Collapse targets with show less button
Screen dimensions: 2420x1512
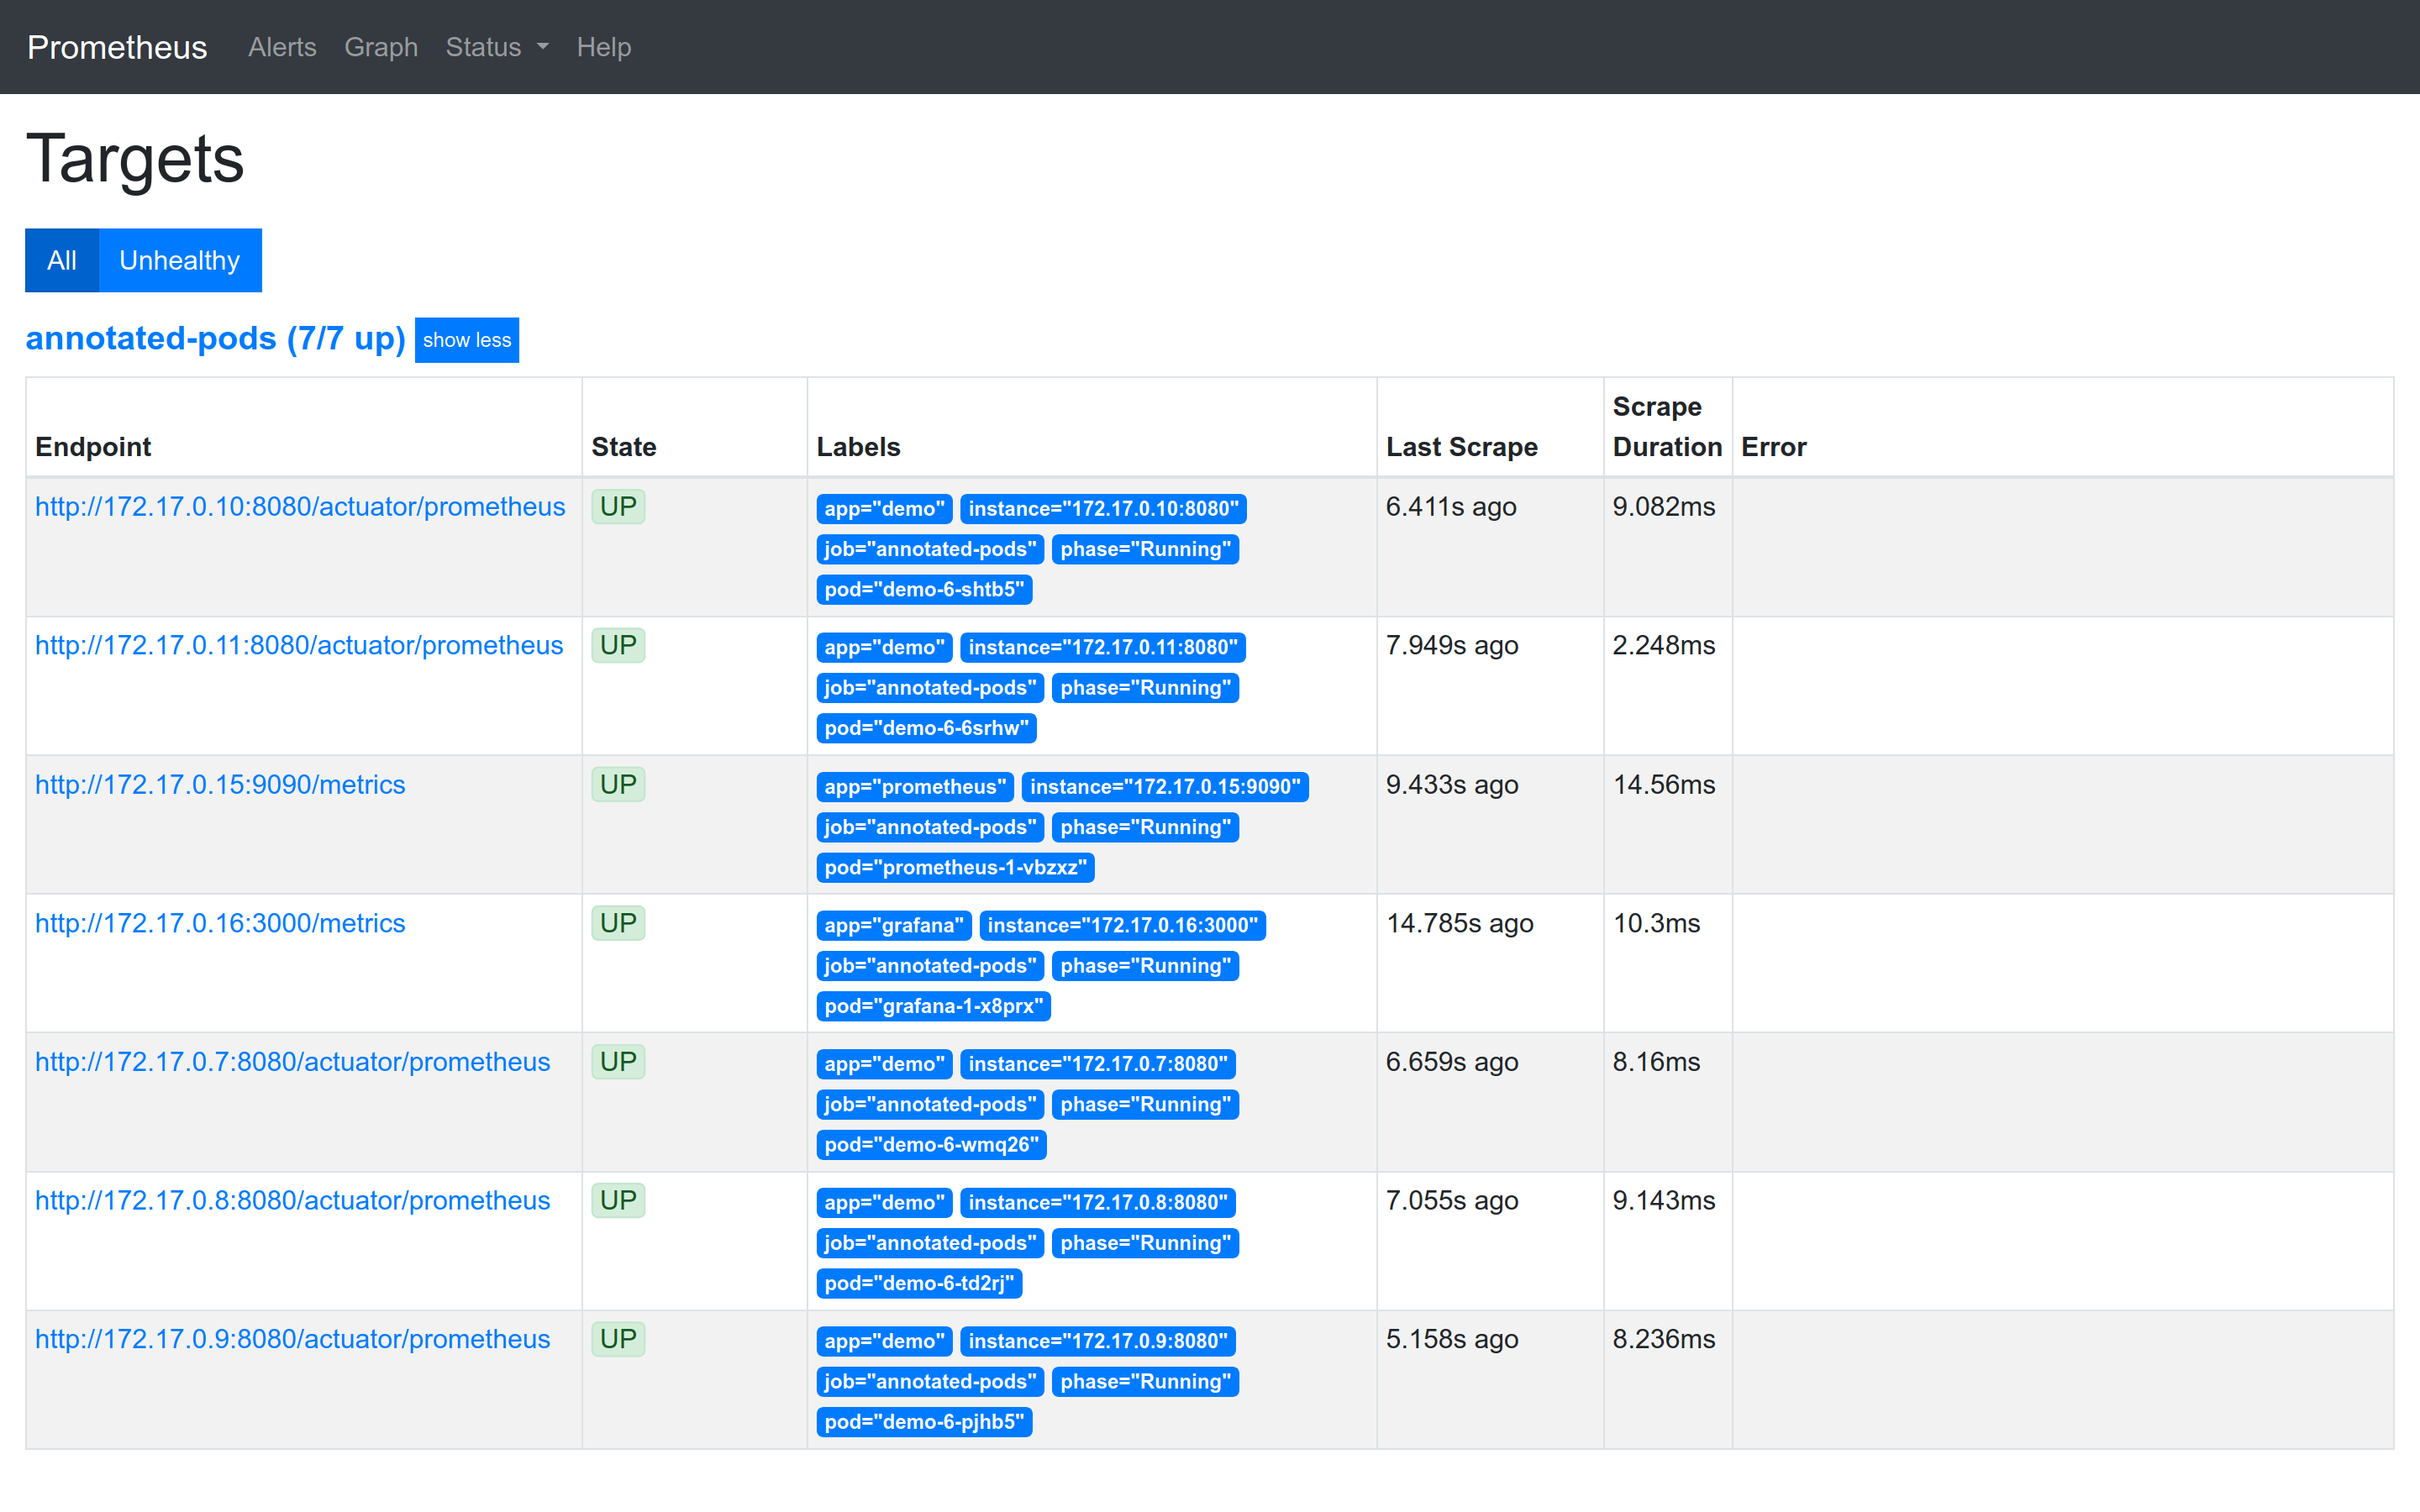466,340
